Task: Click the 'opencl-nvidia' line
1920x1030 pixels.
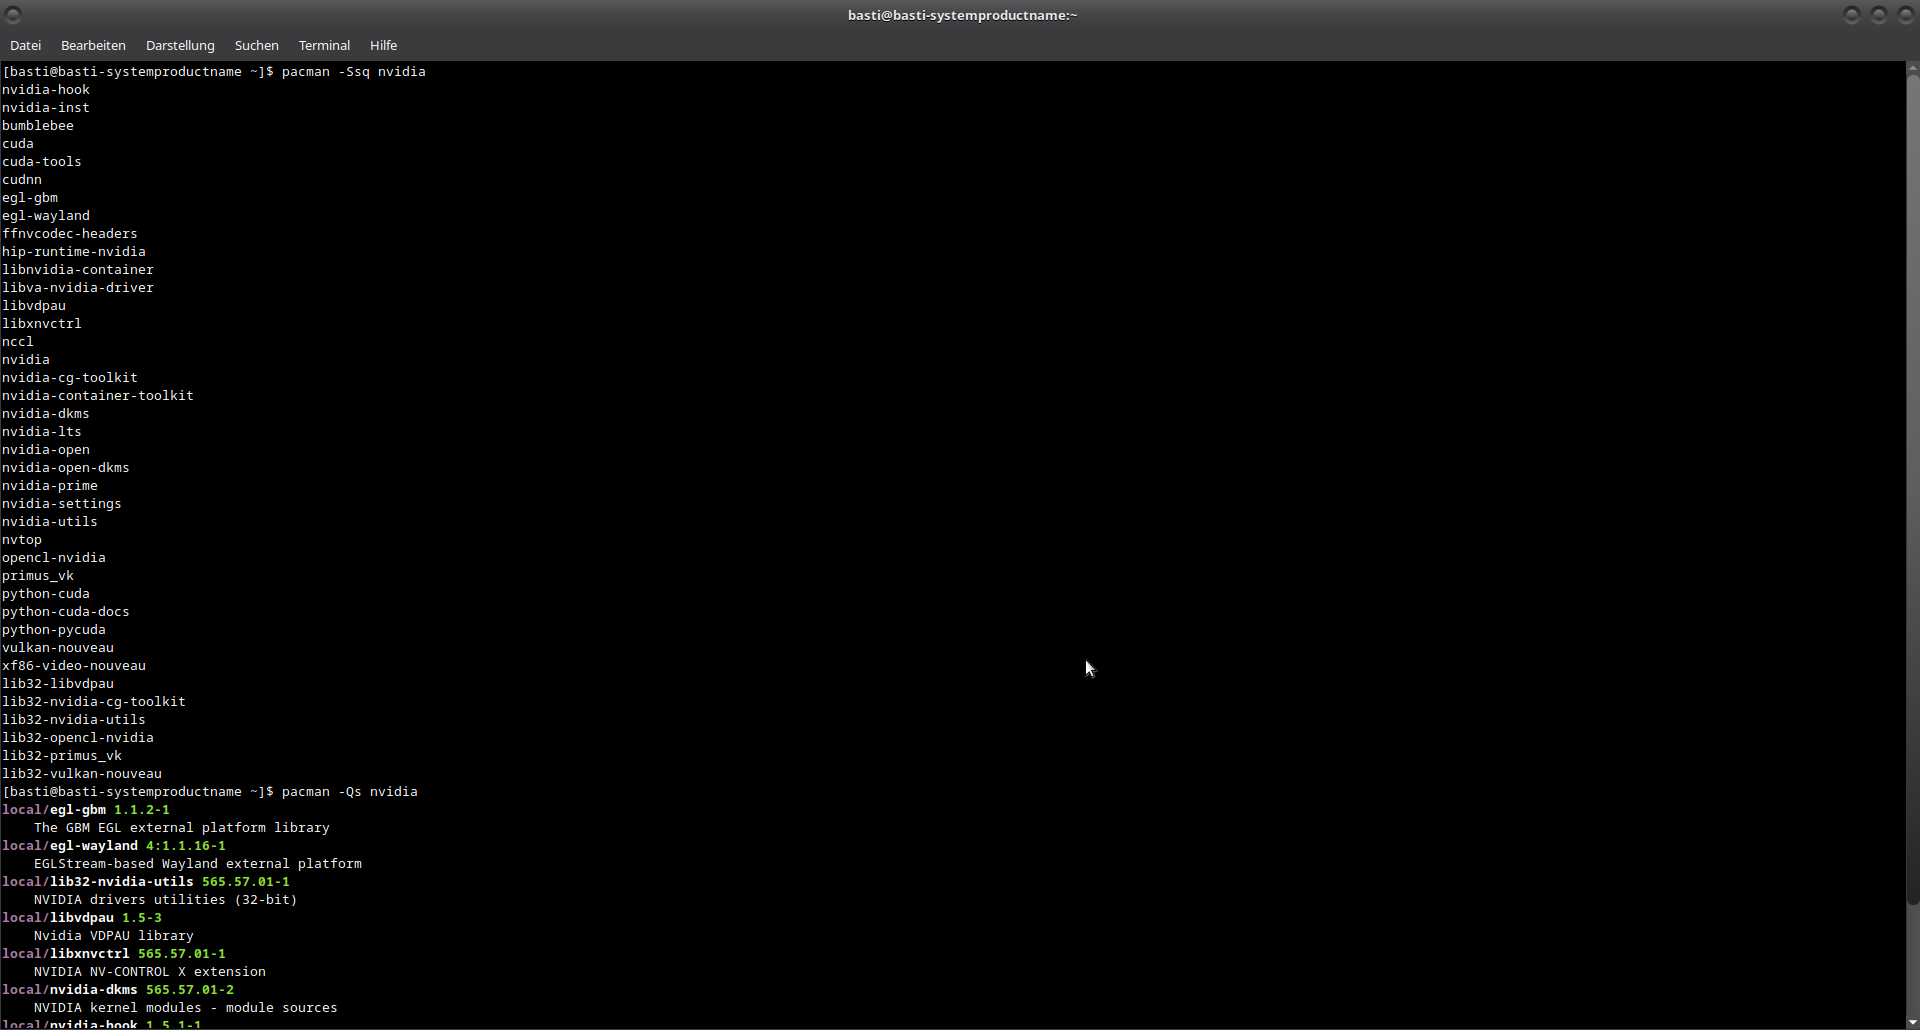Action: coord(54,558)
